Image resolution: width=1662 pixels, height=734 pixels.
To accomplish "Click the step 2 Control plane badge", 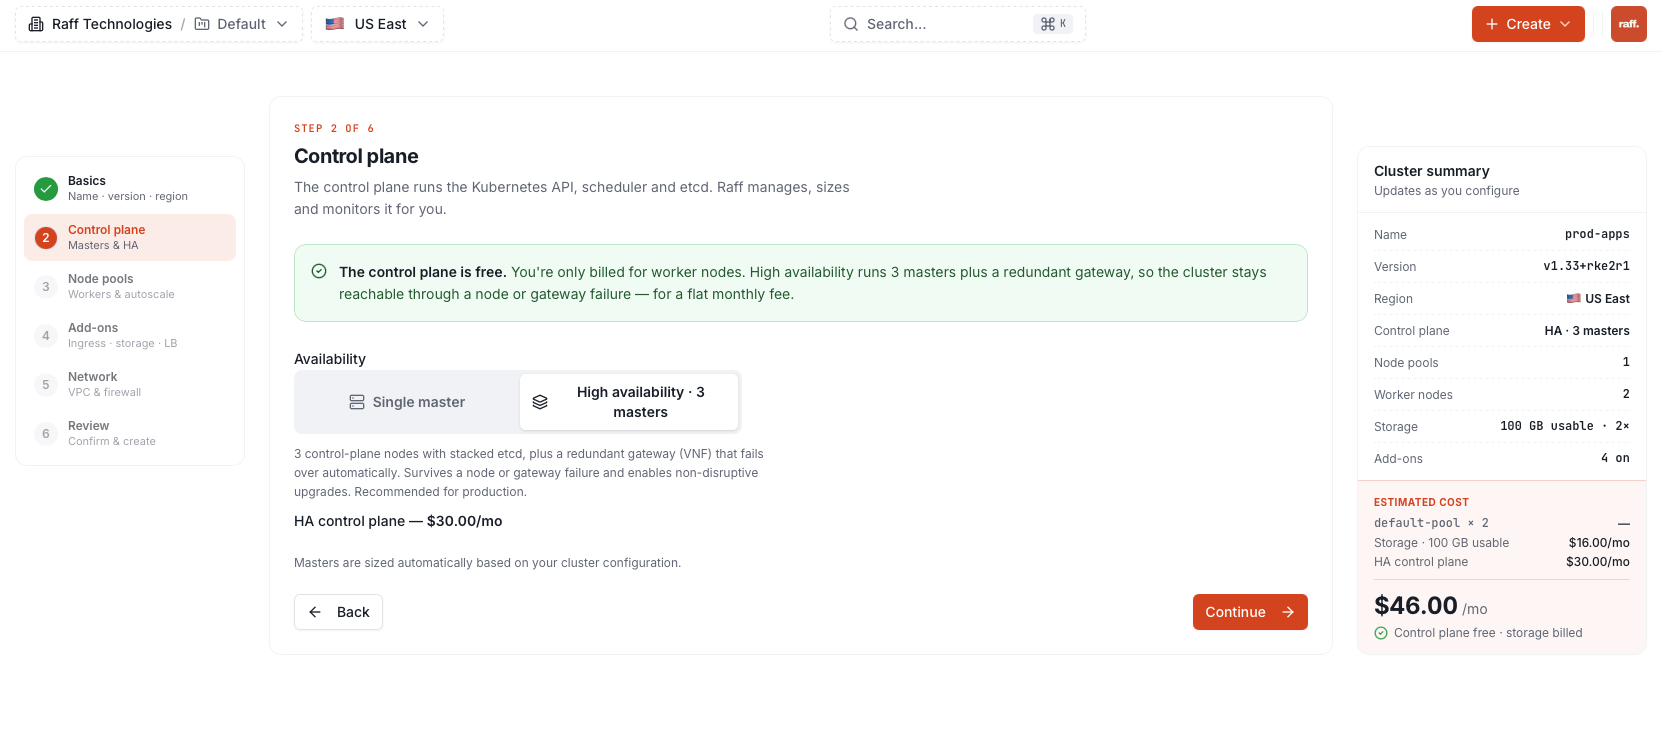I will click(x=46, y=238).
